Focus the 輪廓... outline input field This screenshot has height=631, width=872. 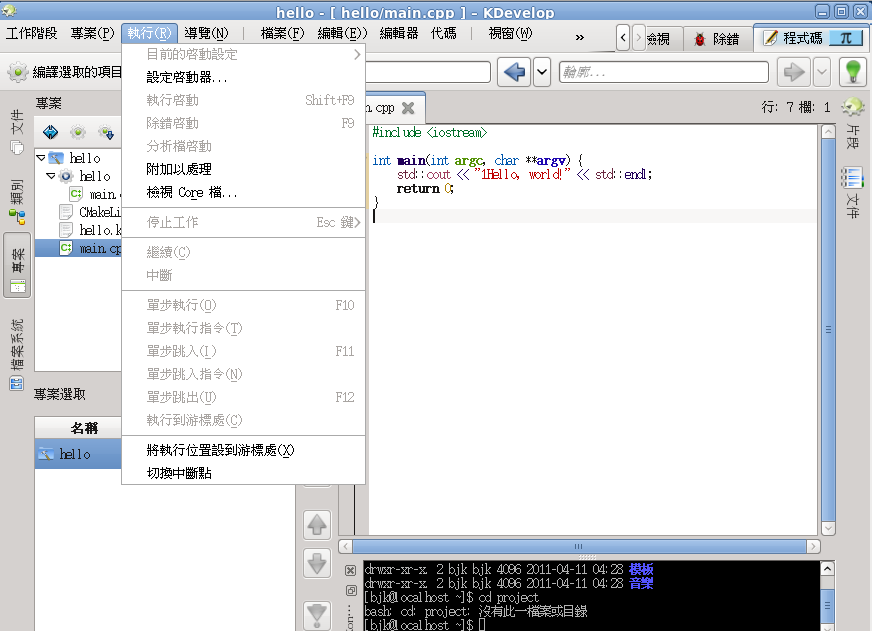[663, 72]
